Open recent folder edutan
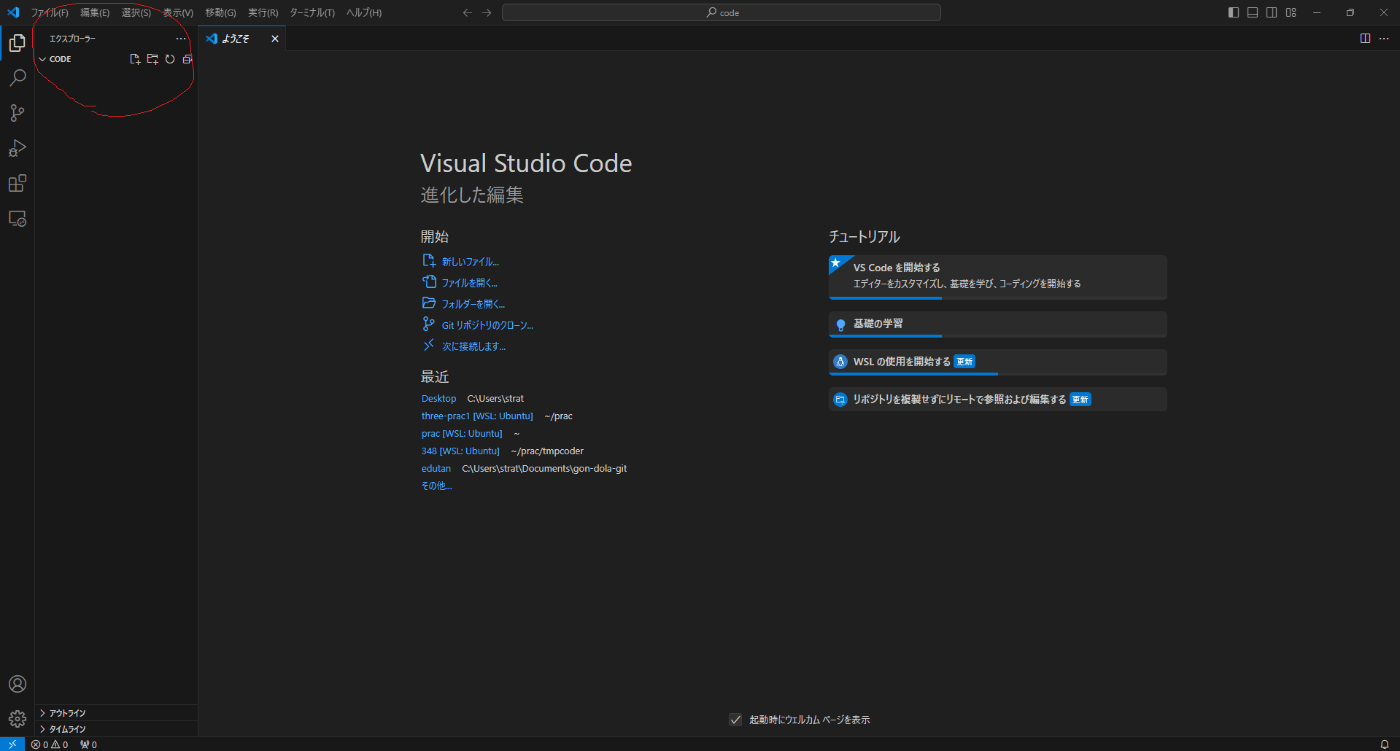 coord(436,468)
